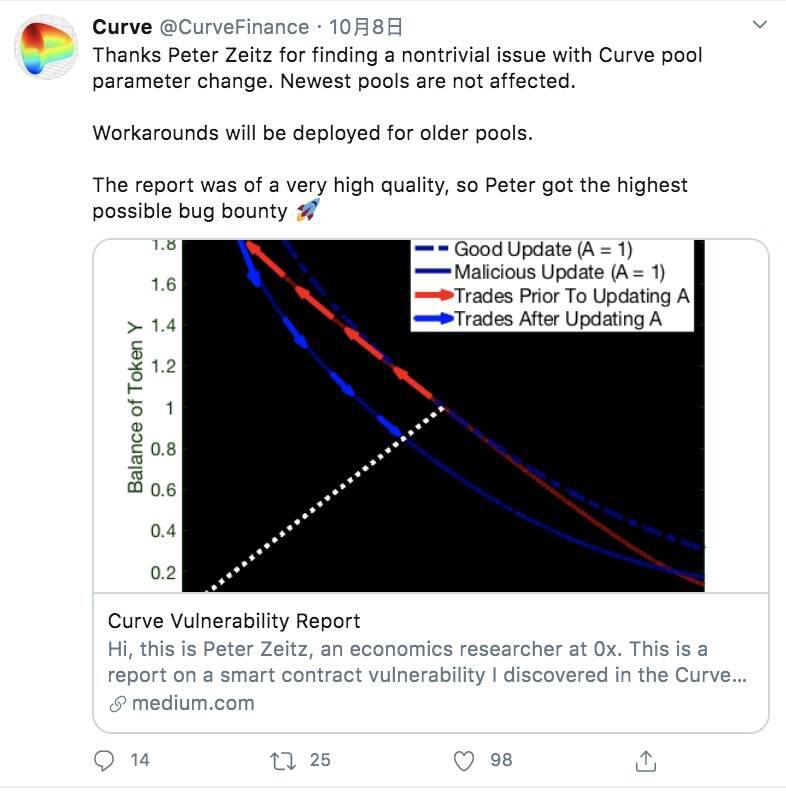The image size is (786, 796).
Task: Click the tweet text about Workarounds
Action: (x=312, y=133)
